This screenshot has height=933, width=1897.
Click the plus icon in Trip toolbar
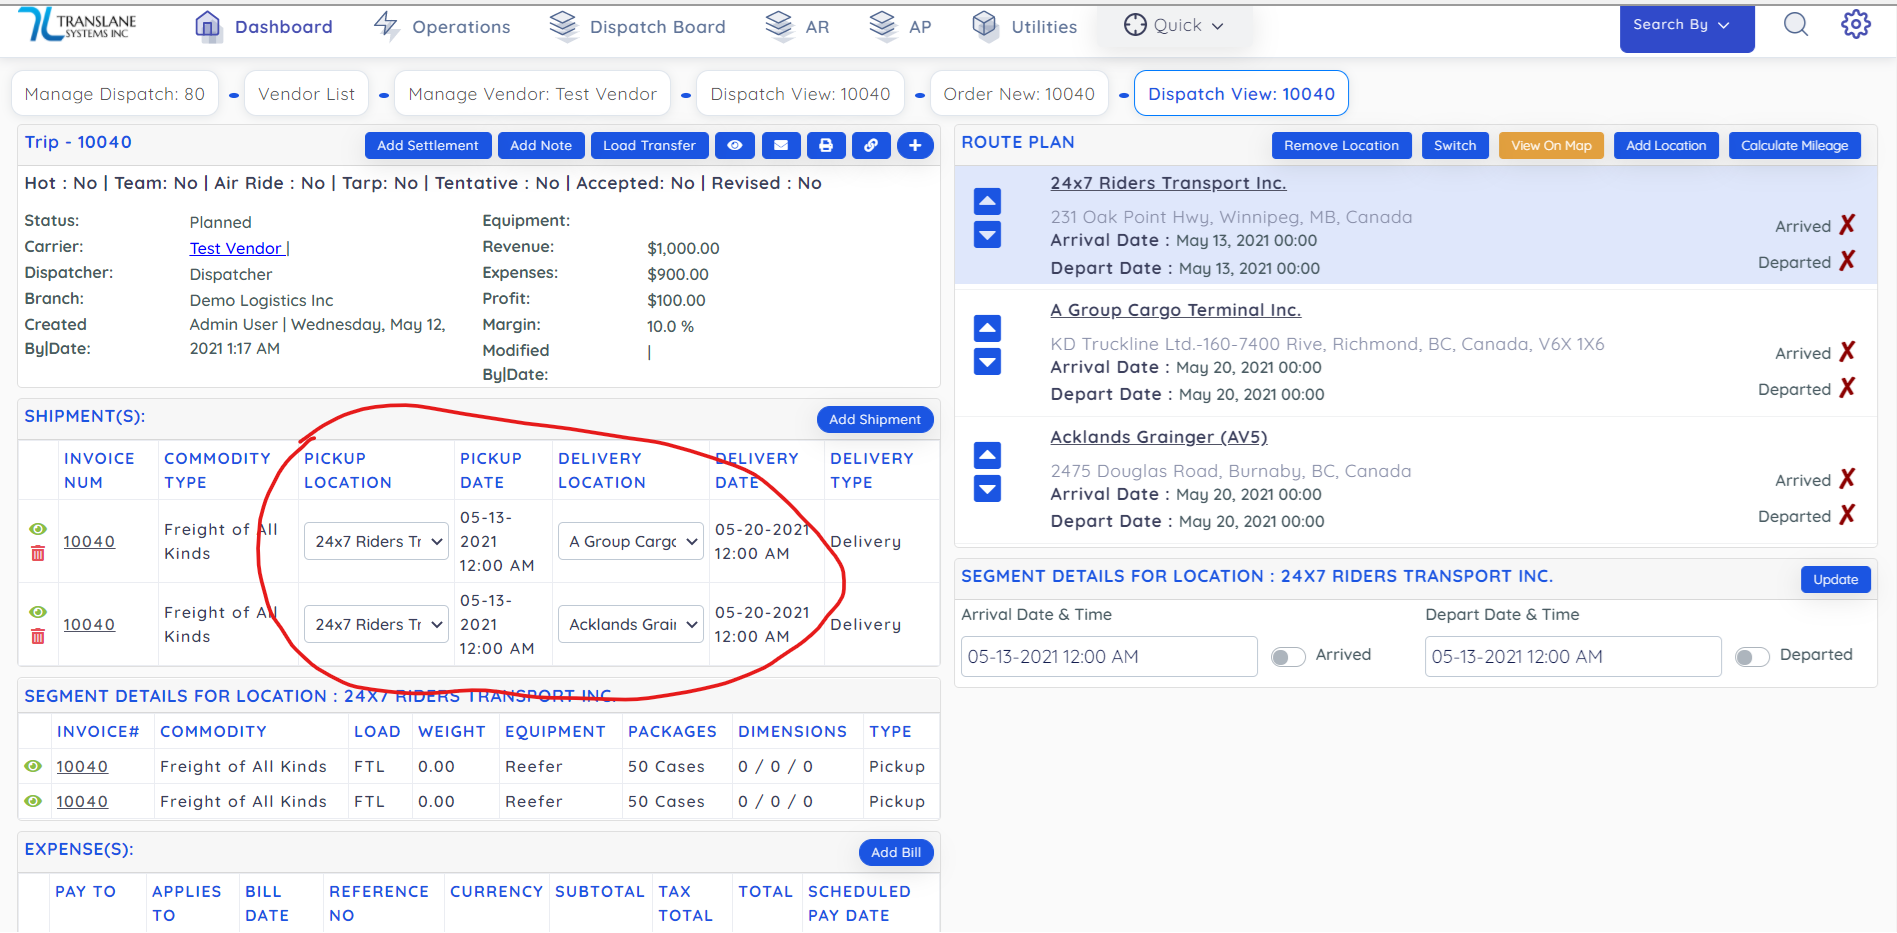[915, 146]
